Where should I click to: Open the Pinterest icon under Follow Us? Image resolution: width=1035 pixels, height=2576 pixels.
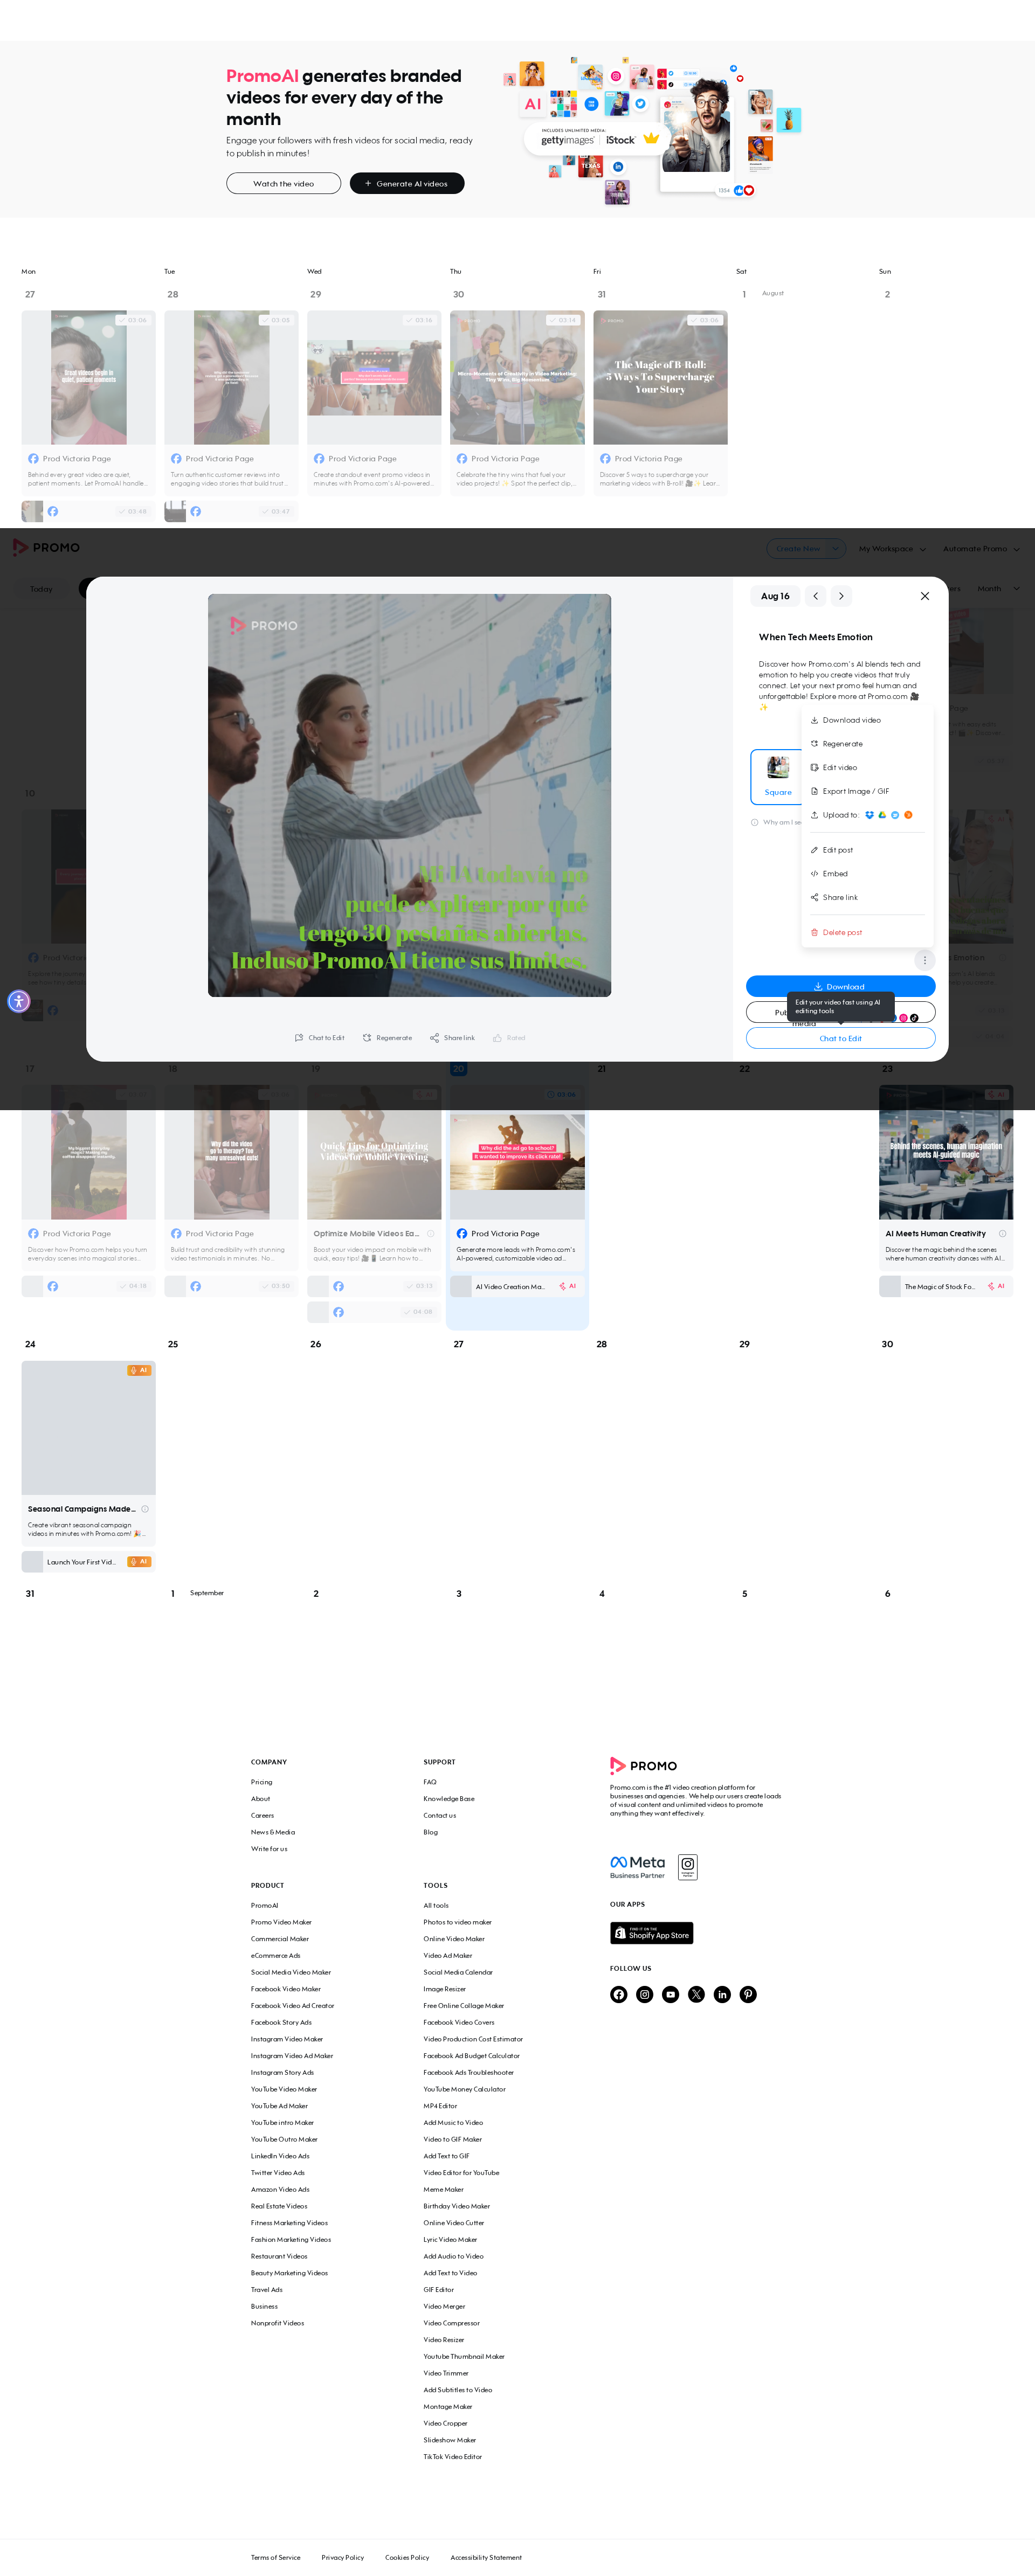[x=748, y=1994]
